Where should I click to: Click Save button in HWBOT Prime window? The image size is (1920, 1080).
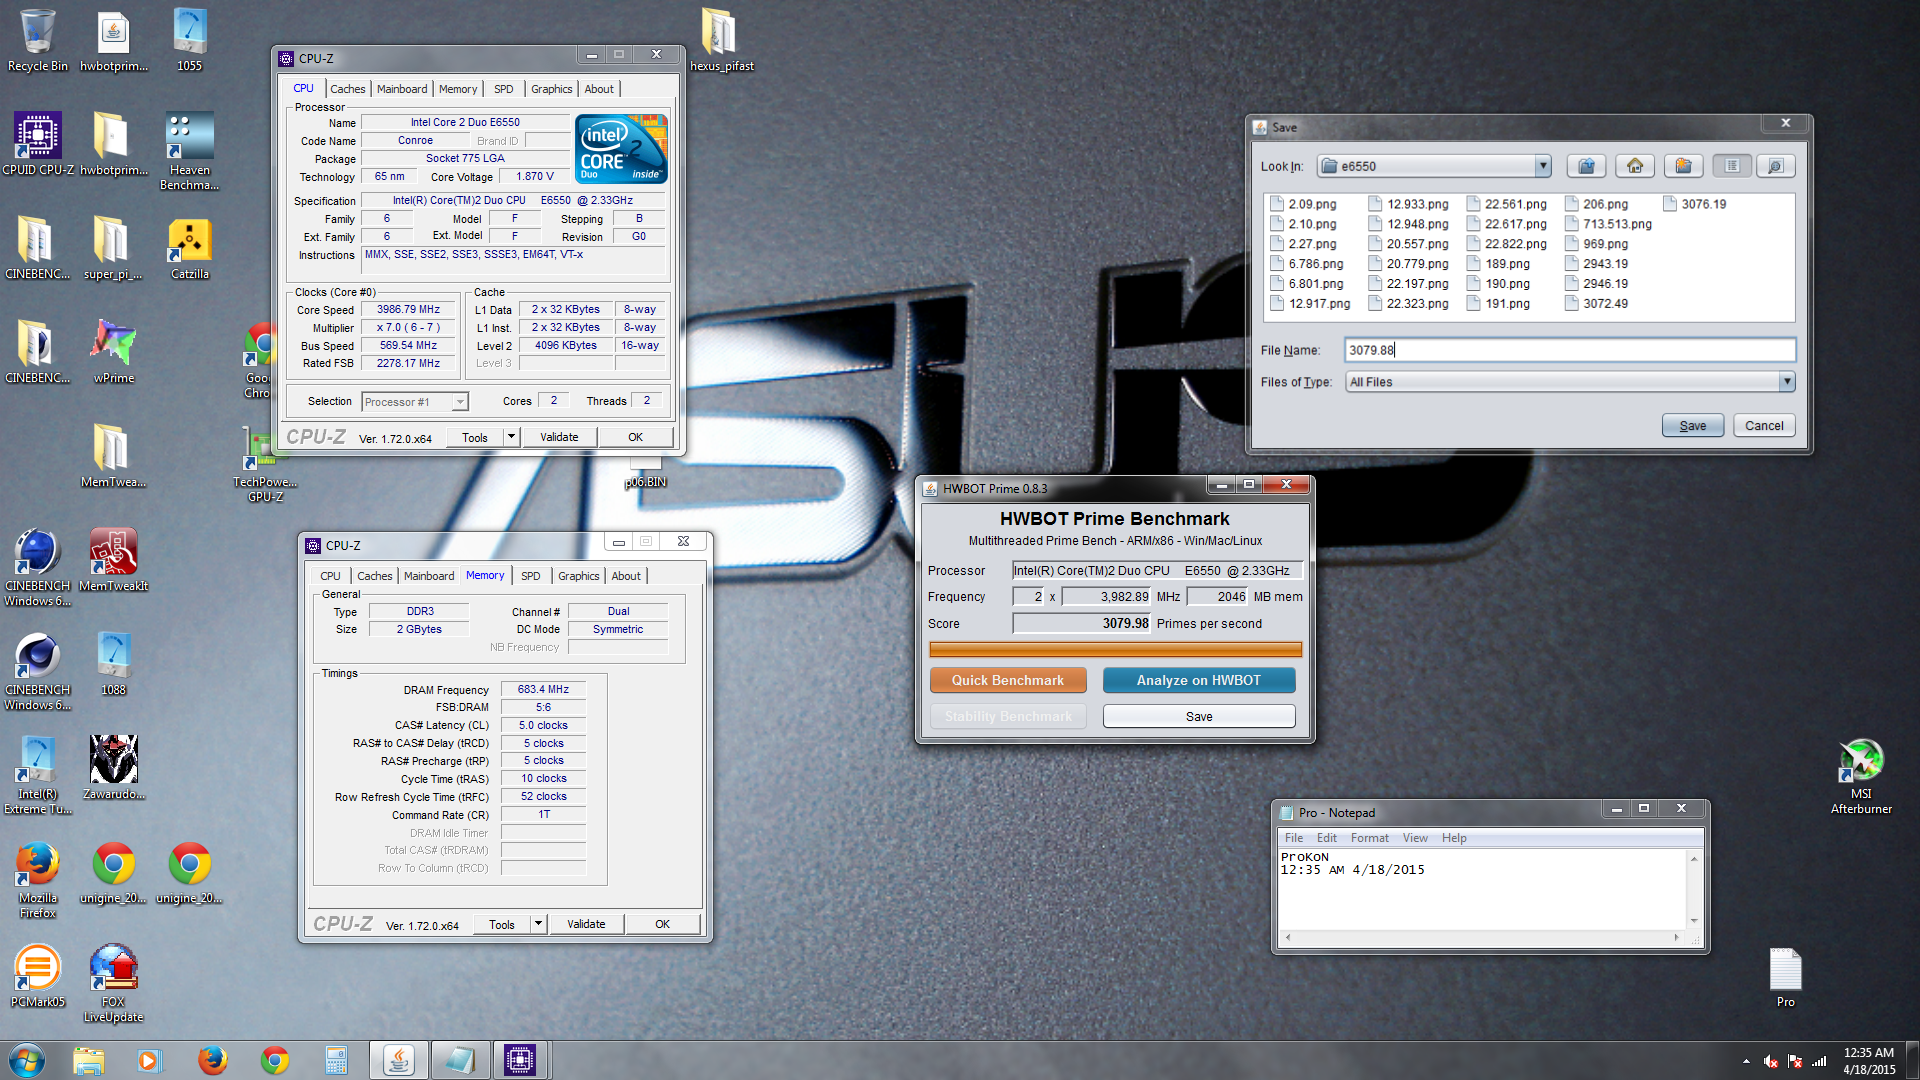[x=1199, y=716]
